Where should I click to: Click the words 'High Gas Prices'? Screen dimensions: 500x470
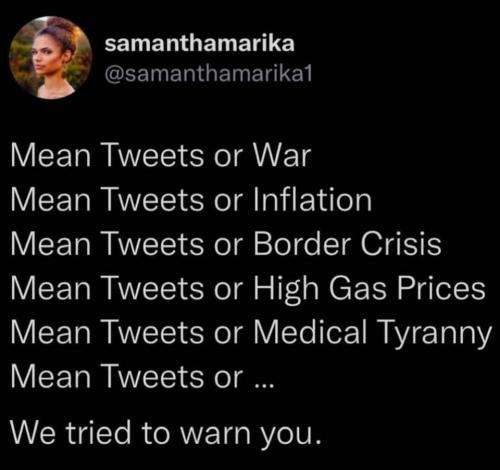click(x=370, y=289)
